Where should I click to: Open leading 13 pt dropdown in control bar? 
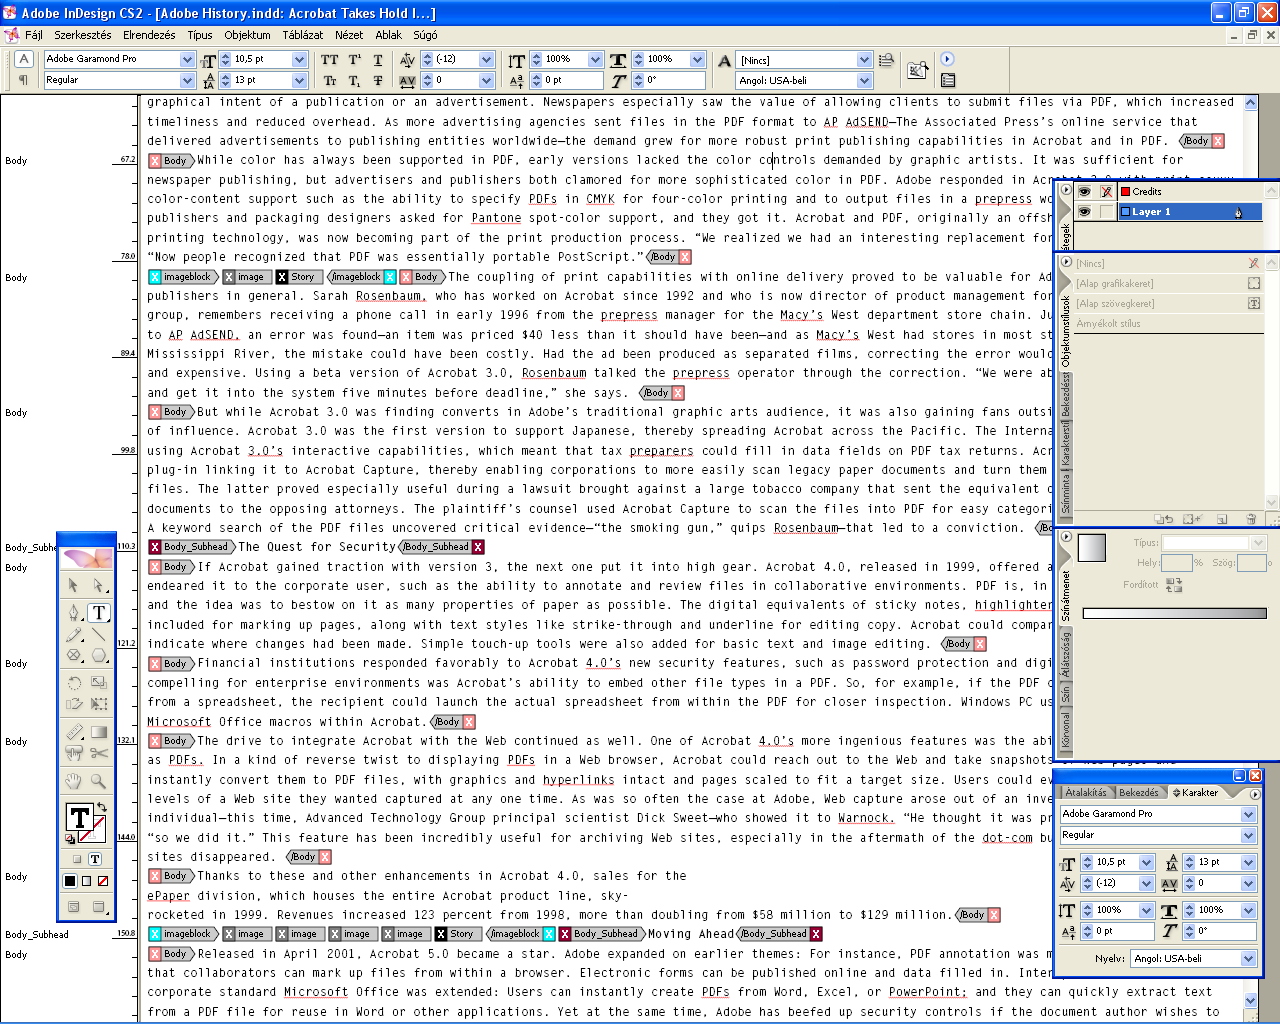coord(299,80)
